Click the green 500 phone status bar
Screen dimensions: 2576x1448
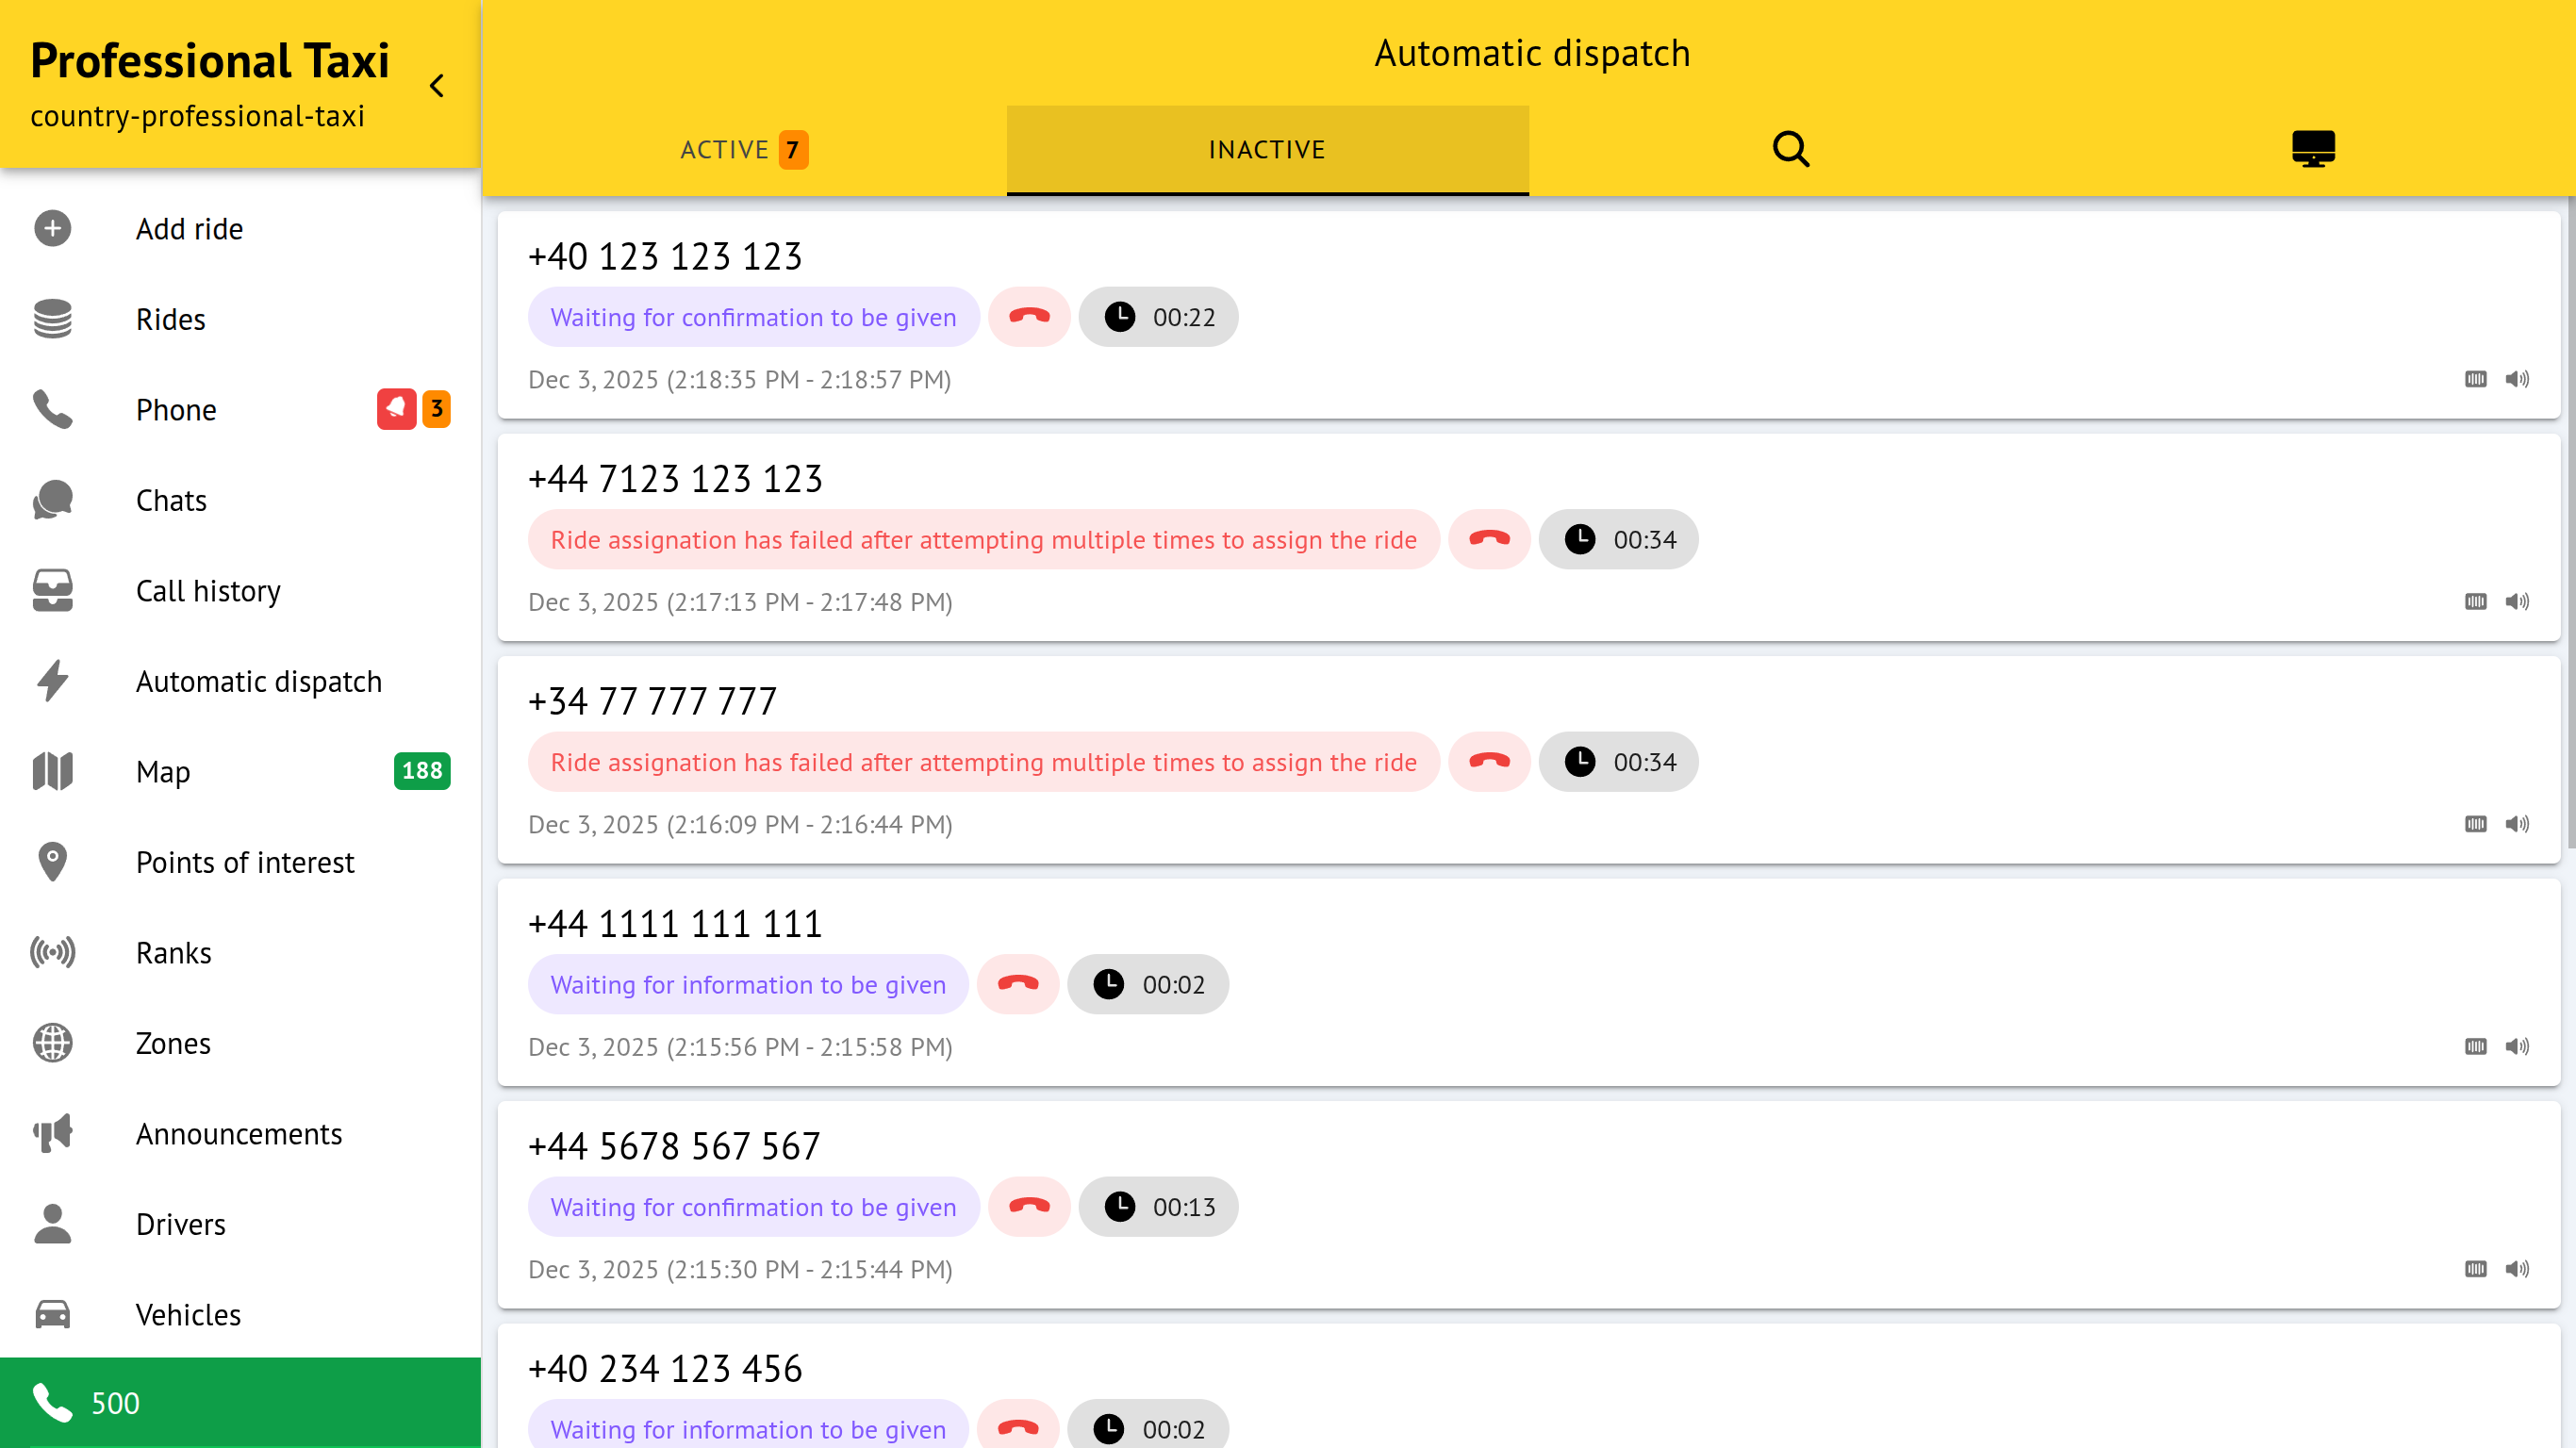(x=240, y=1402)
